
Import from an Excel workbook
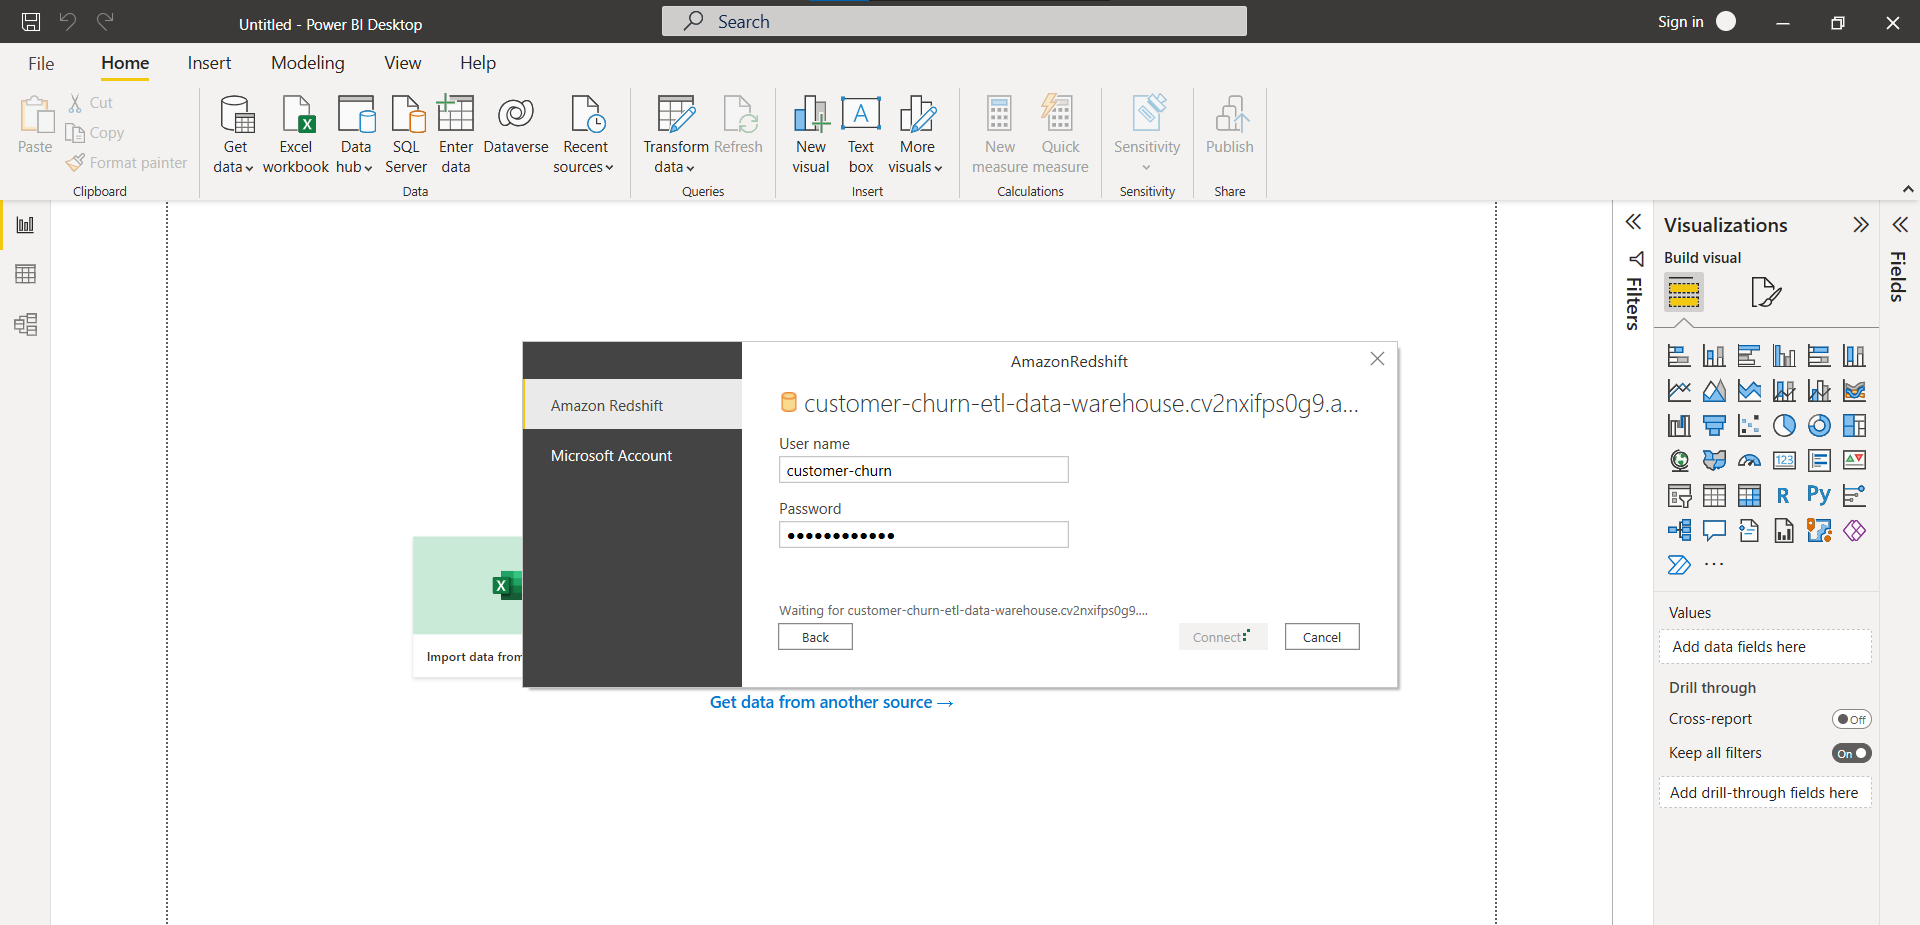[x=296, y=135]
